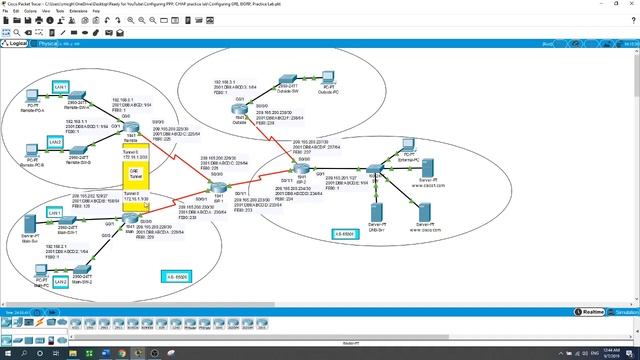The width and height of the screenshot is (640, 360).
Task: Print the topology with the printer icon
Action: [39, 20]
